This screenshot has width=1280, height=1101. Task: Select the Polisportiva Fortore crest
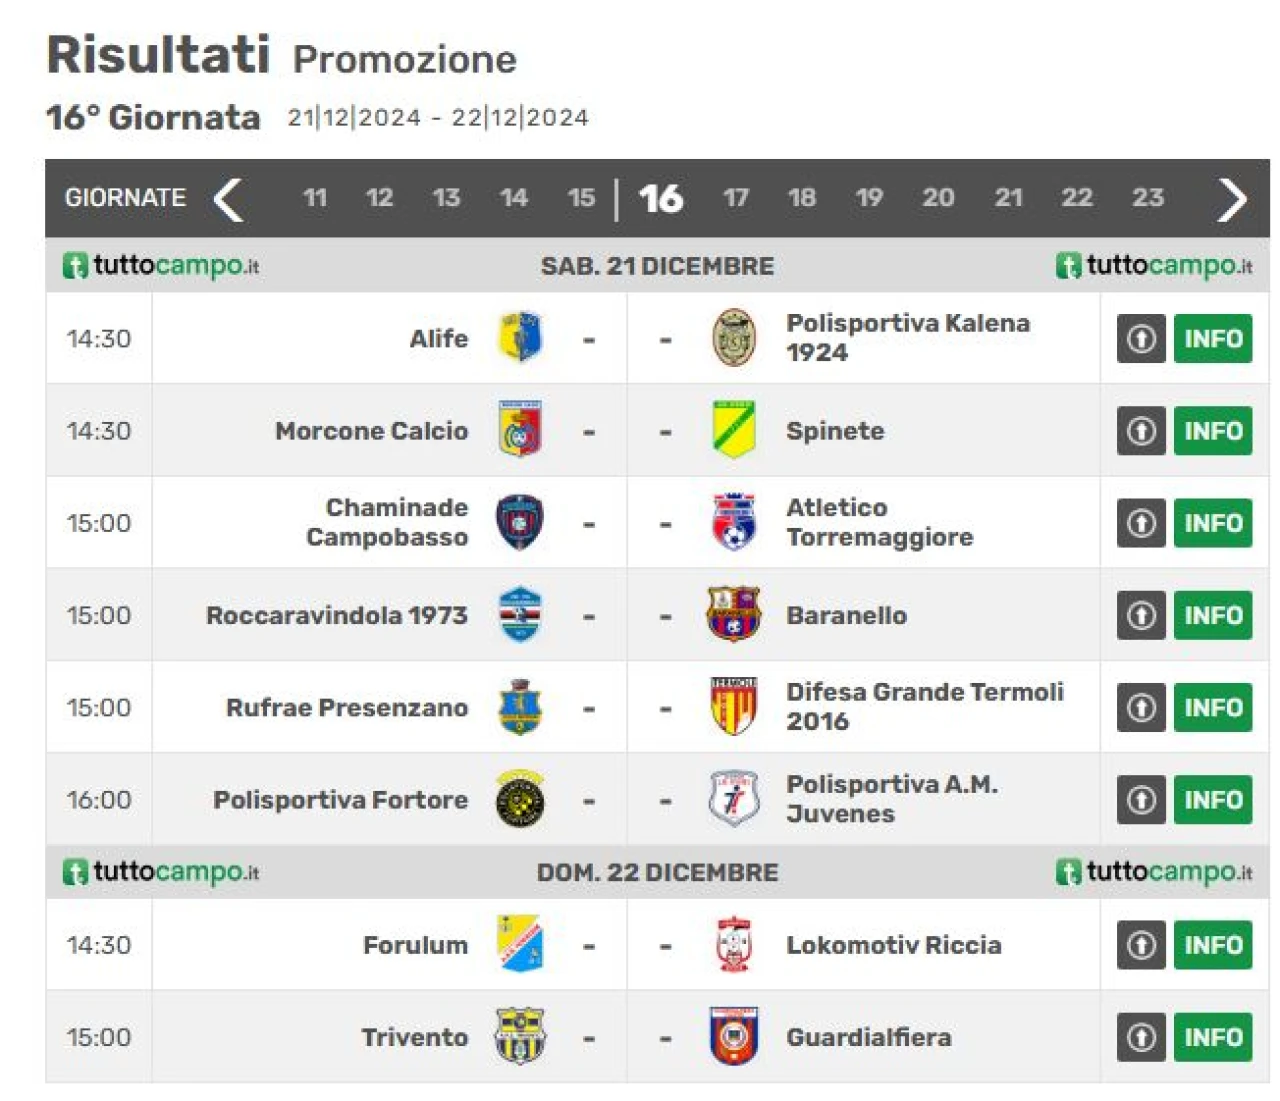point(520,799)
